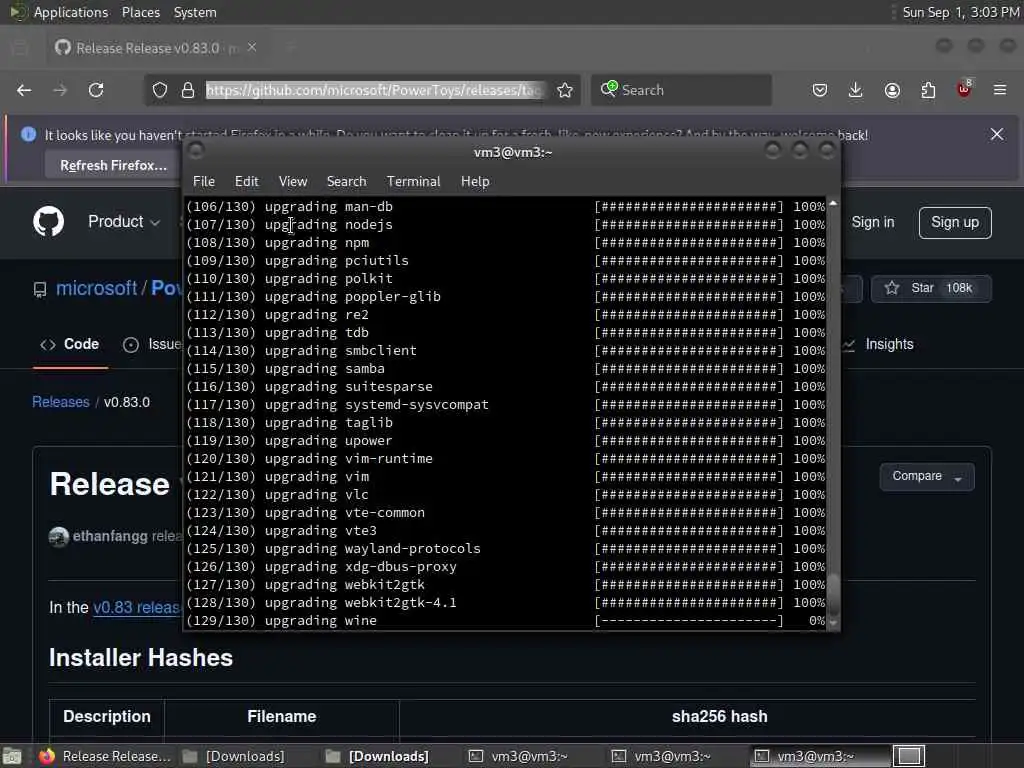This screenshot has height=768, width=1024.
Task: Open the microsoft organization link
Action: coord(96,288)
